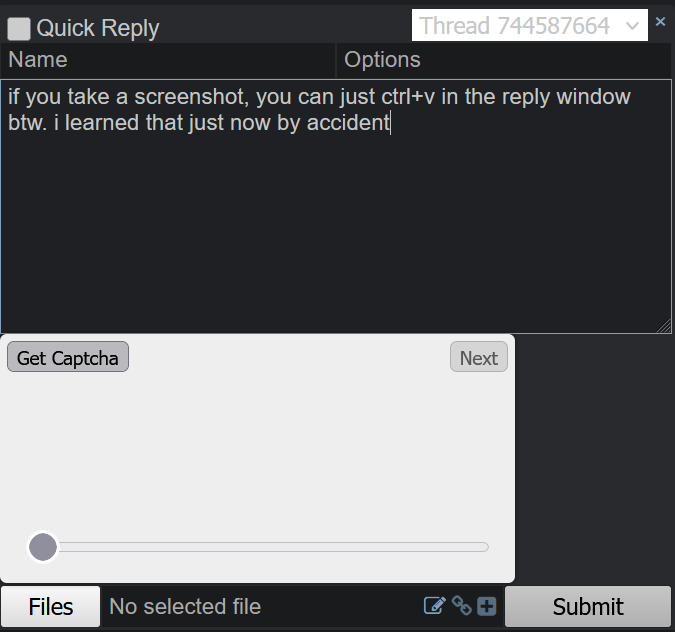Open the draw/edit image pencil icon

(435, 606)
